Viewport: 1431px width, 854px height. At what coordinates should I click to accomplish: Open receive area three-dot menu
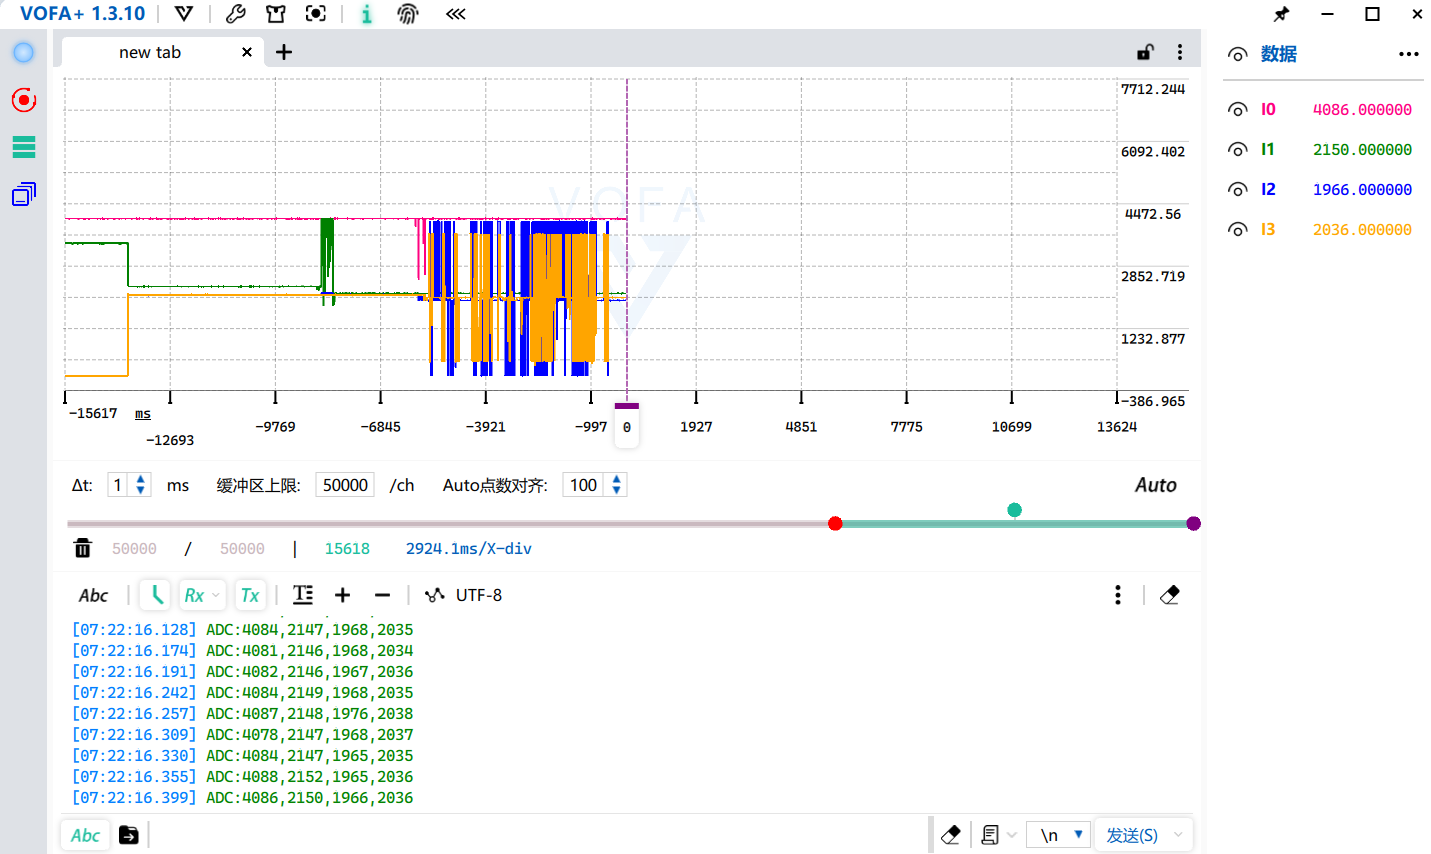pos(1118,595)
